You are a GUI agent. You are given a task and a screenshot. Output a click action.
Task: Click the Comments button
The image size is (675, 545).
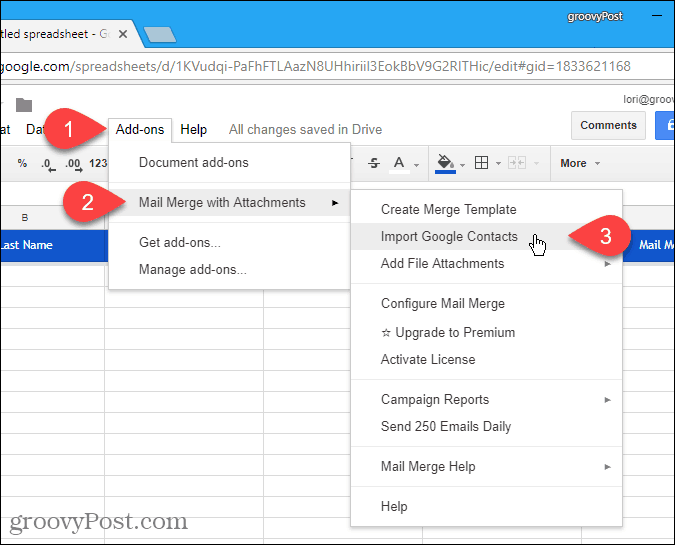[608, 125]
